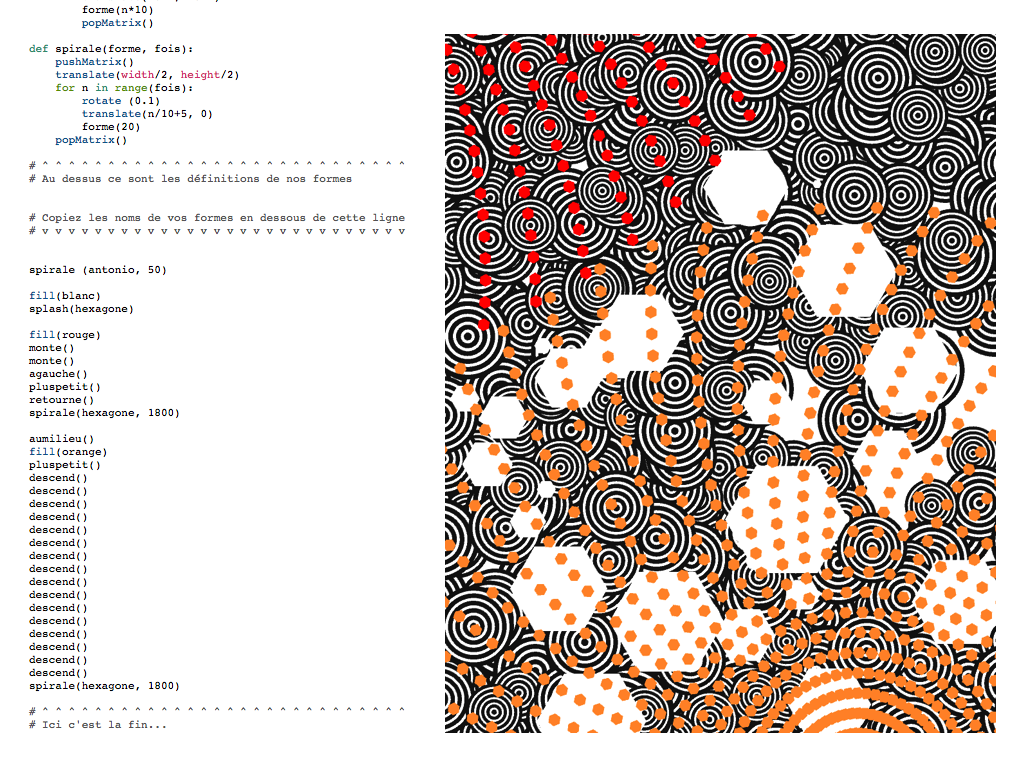Click the 'forme(n*10)' code line
The height and width of the screenshot is (768, 1024).
point(118,10)
